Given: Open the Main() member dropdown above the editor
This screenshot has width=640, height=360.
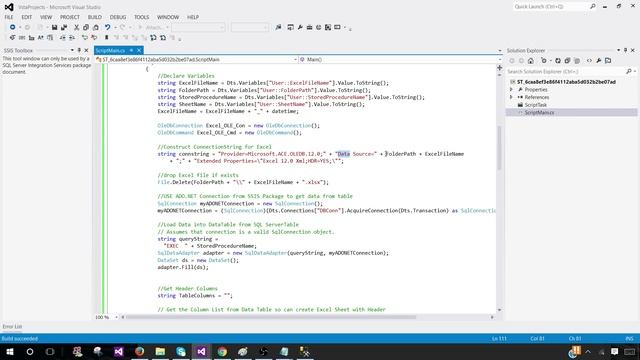Looking at the screenshot, I should (x=500, y=60).
